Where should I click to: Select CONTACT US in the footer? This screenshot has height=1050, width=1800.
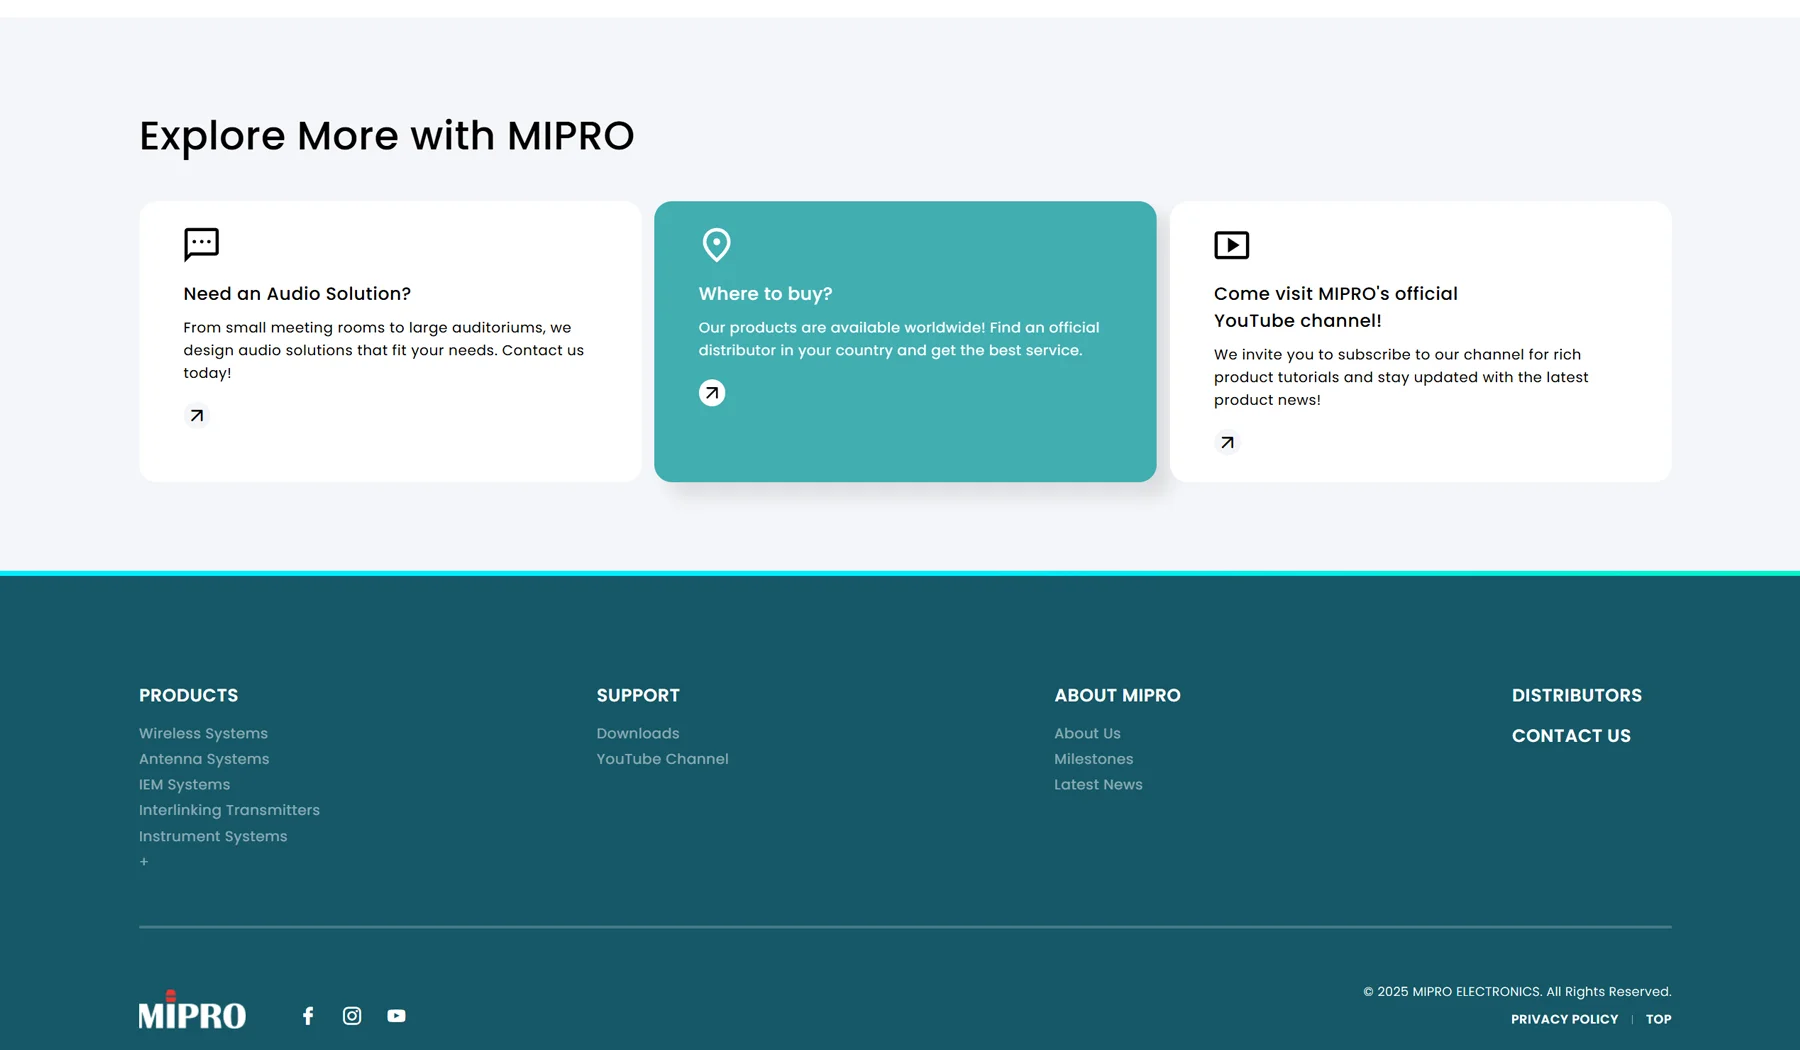(1570, 736)
